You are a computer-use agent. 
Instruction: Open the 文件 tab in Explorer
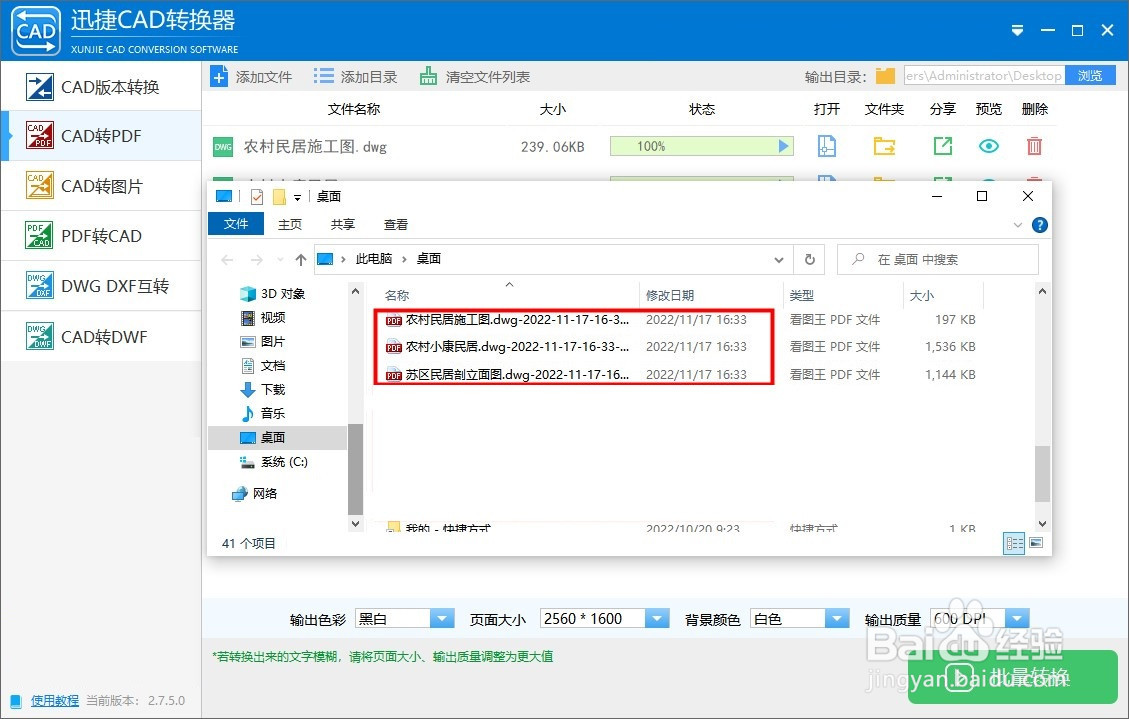tap(235, 224)
